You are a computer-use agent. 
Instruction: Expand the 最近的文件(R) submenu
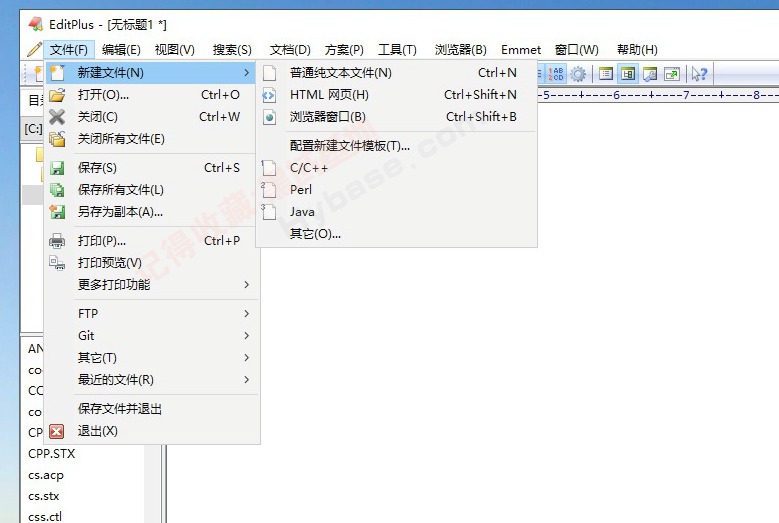pyautogui.click(x=151, y=379)
